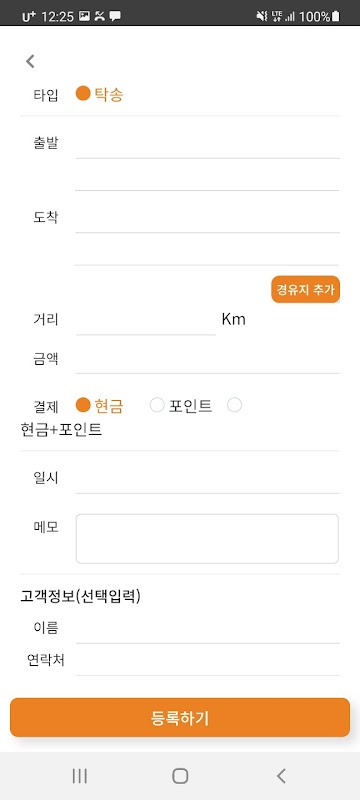The width and height of the screenshot is (360, 800).
Task: Tap the 경유지 추가 button
Action: click(x=305, y=289)
